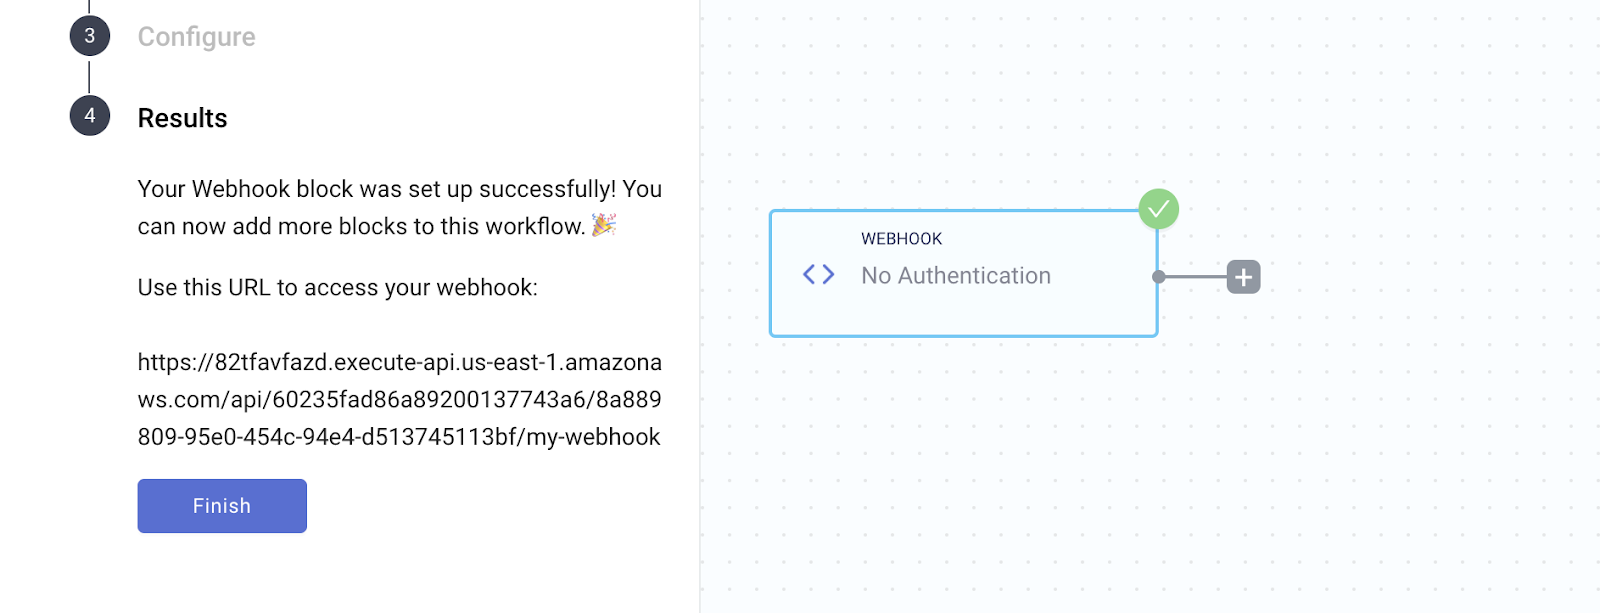1600x613 pixels.
Task: Click the code brackets webhook icon
Action: coord(818,274)
